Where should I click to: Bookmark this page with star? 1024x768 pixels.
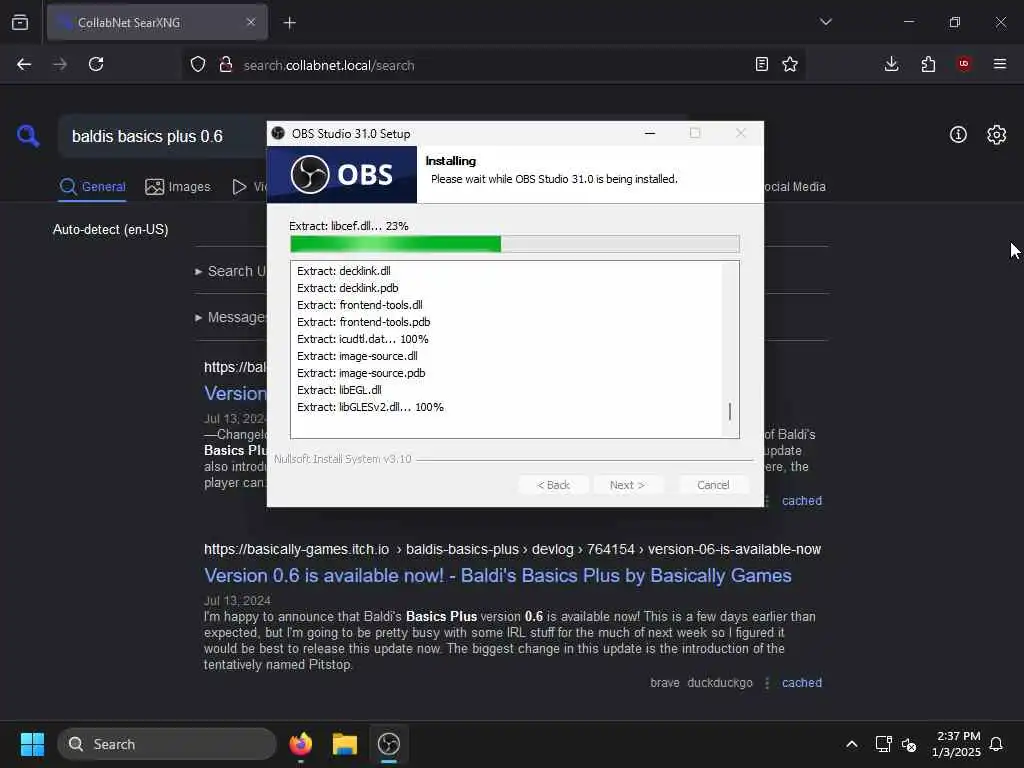click(790, 64)
